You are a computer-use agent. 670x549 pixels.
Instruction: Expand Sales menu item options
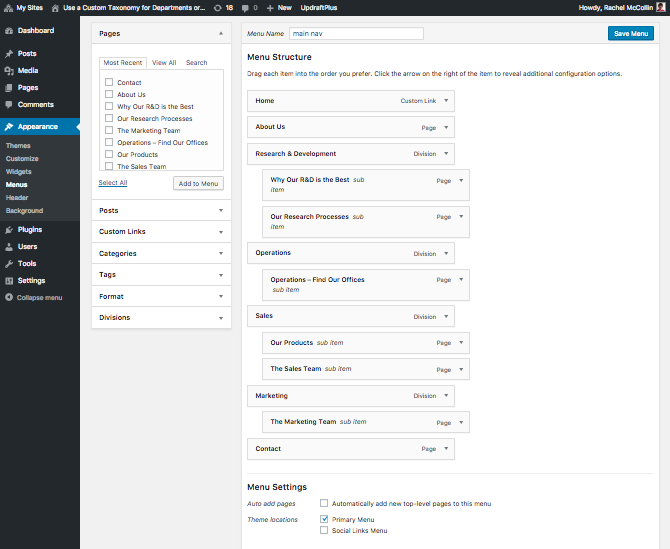446,317
